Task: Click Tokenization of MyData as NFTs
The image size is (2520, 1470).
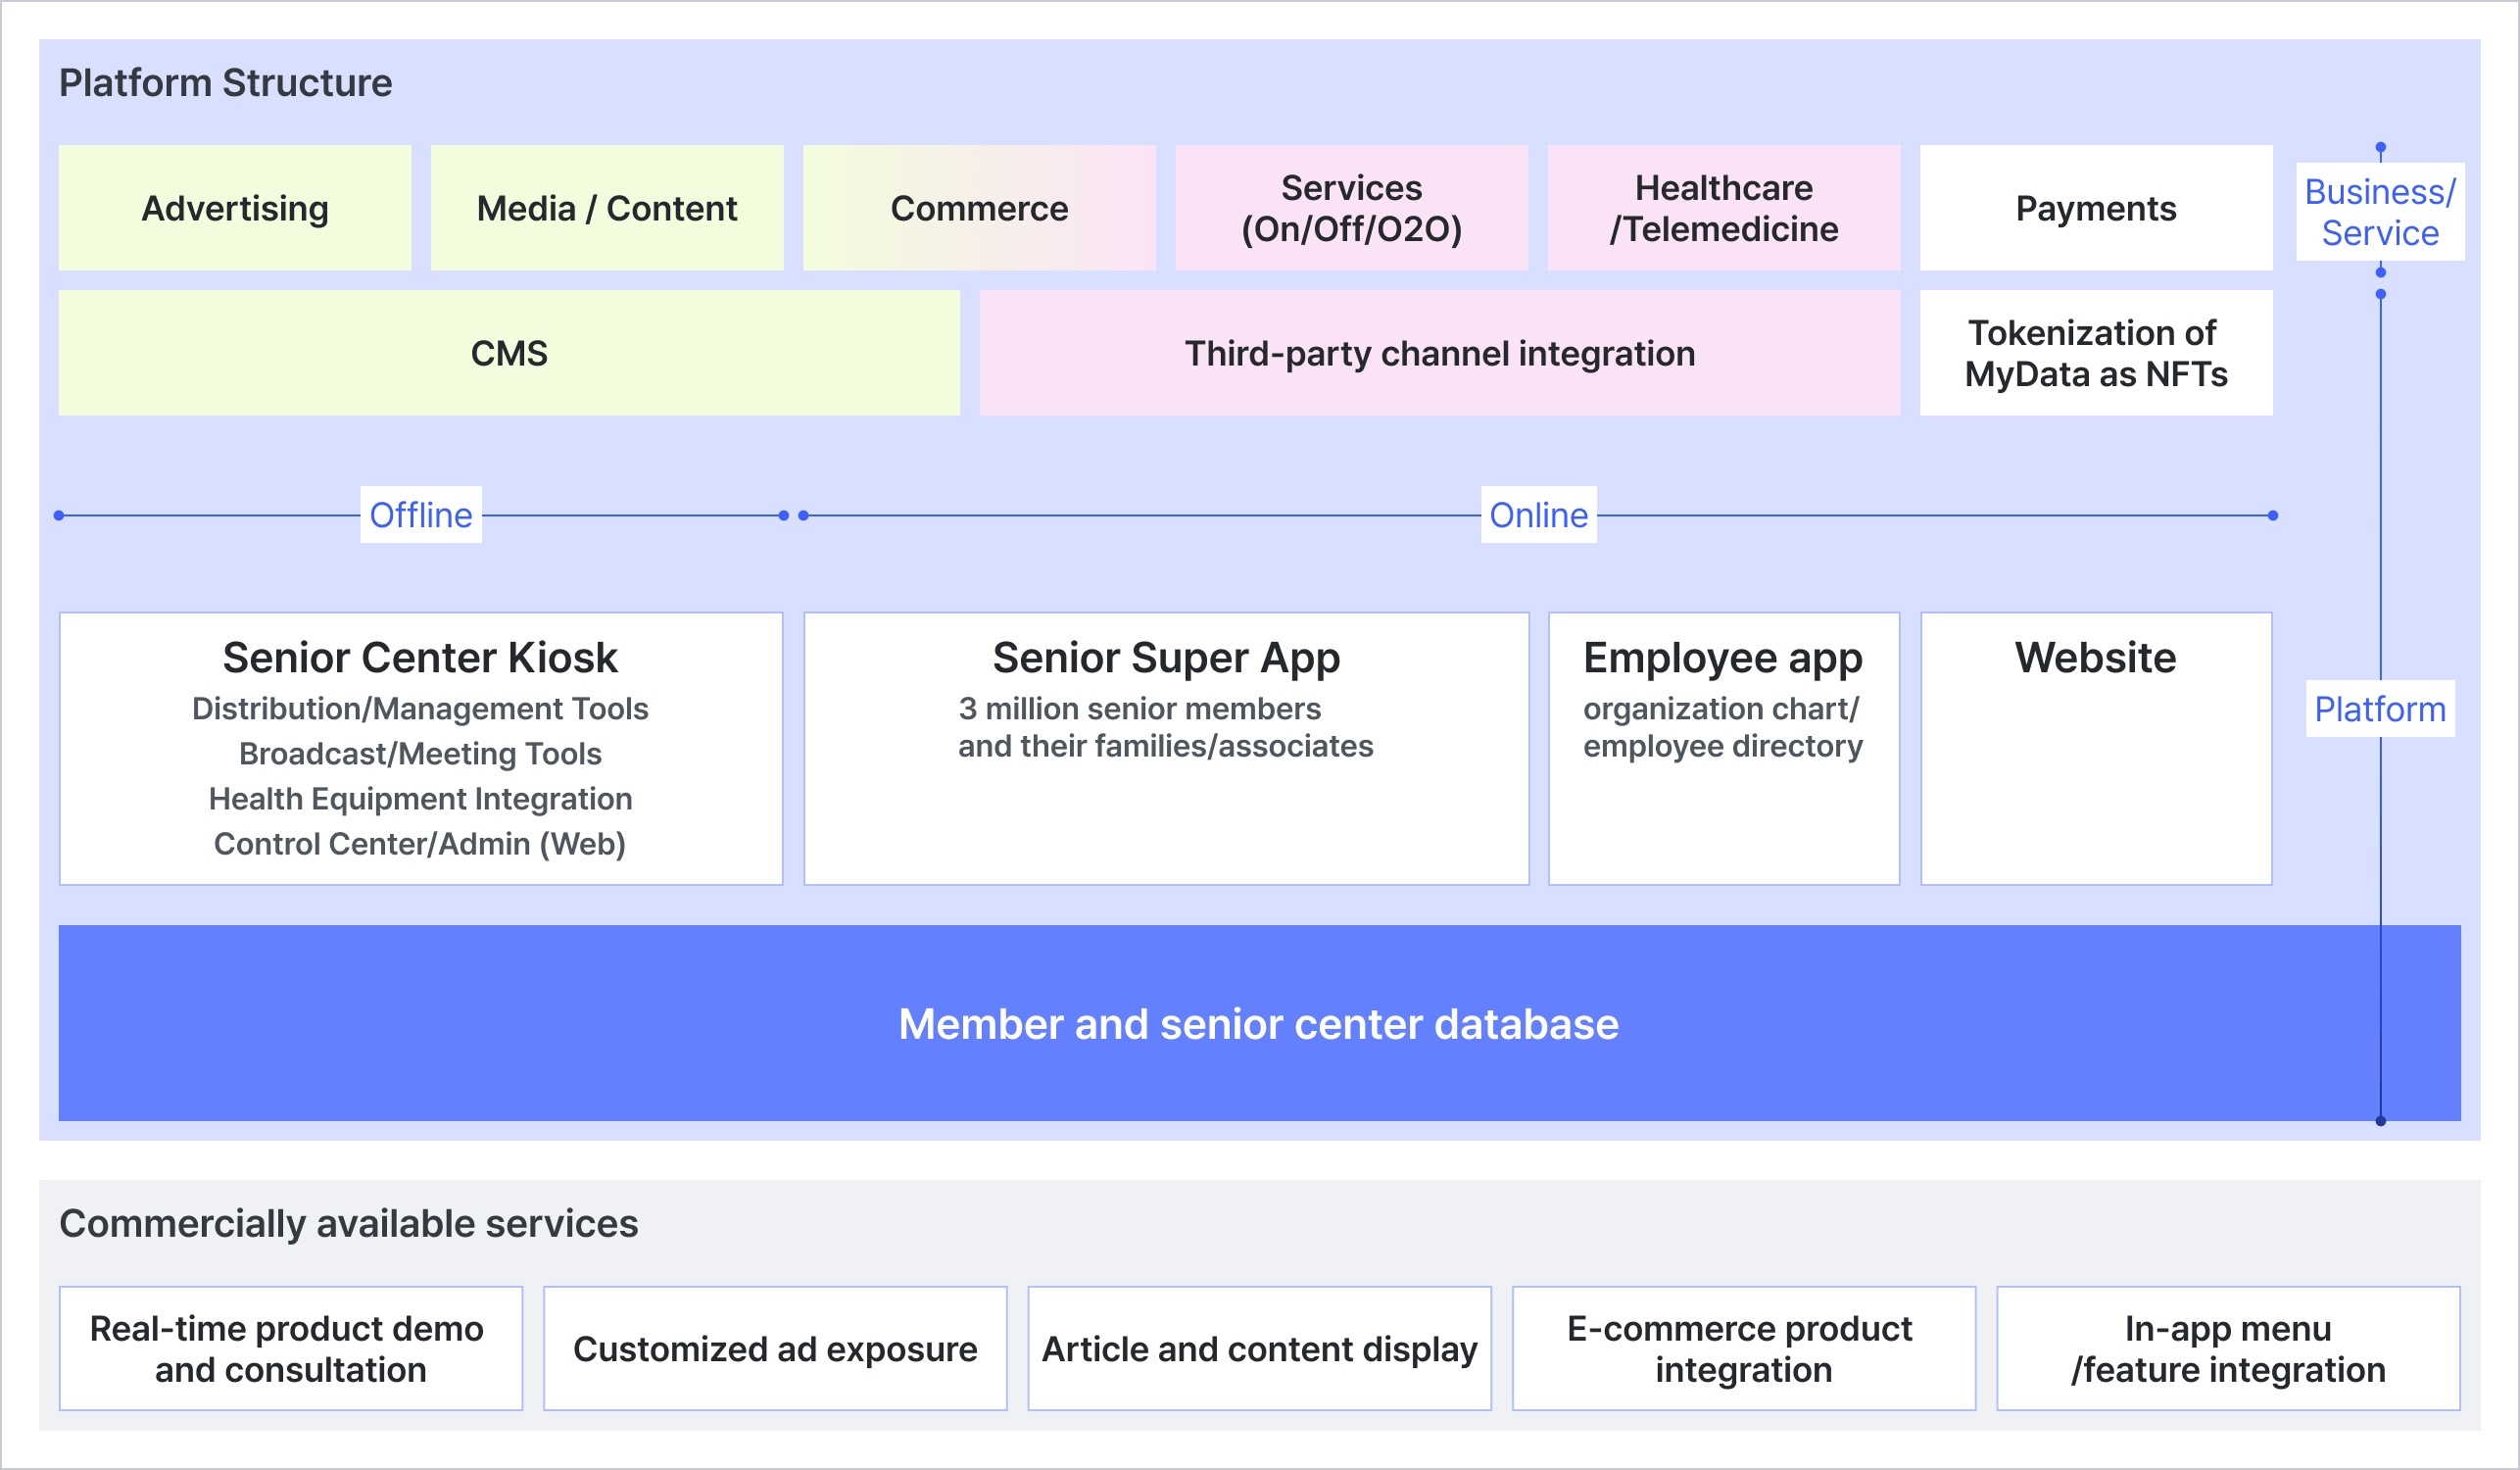Action: coord(2096,353)
